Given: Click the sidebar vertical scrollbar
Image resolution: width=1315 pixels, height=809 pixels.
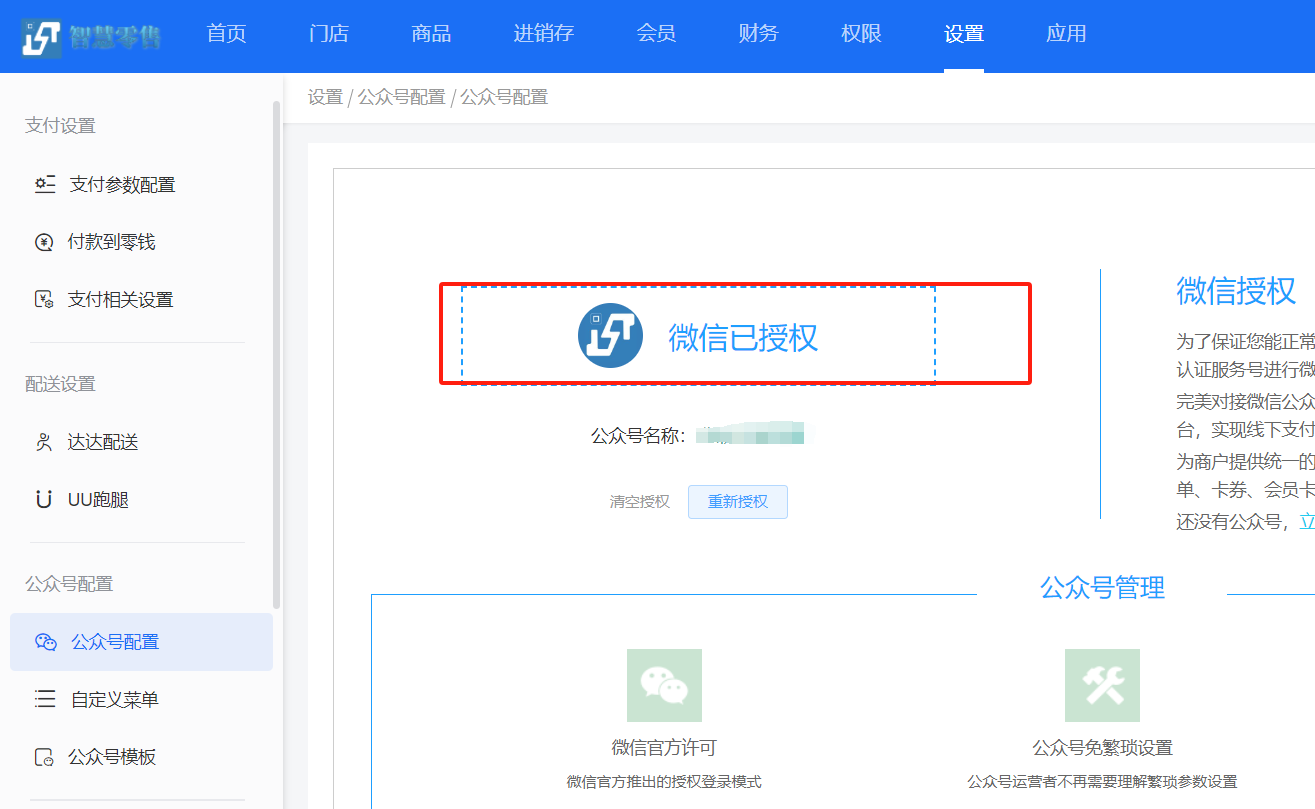Looking at the screenshot, I should coord(277,355).
